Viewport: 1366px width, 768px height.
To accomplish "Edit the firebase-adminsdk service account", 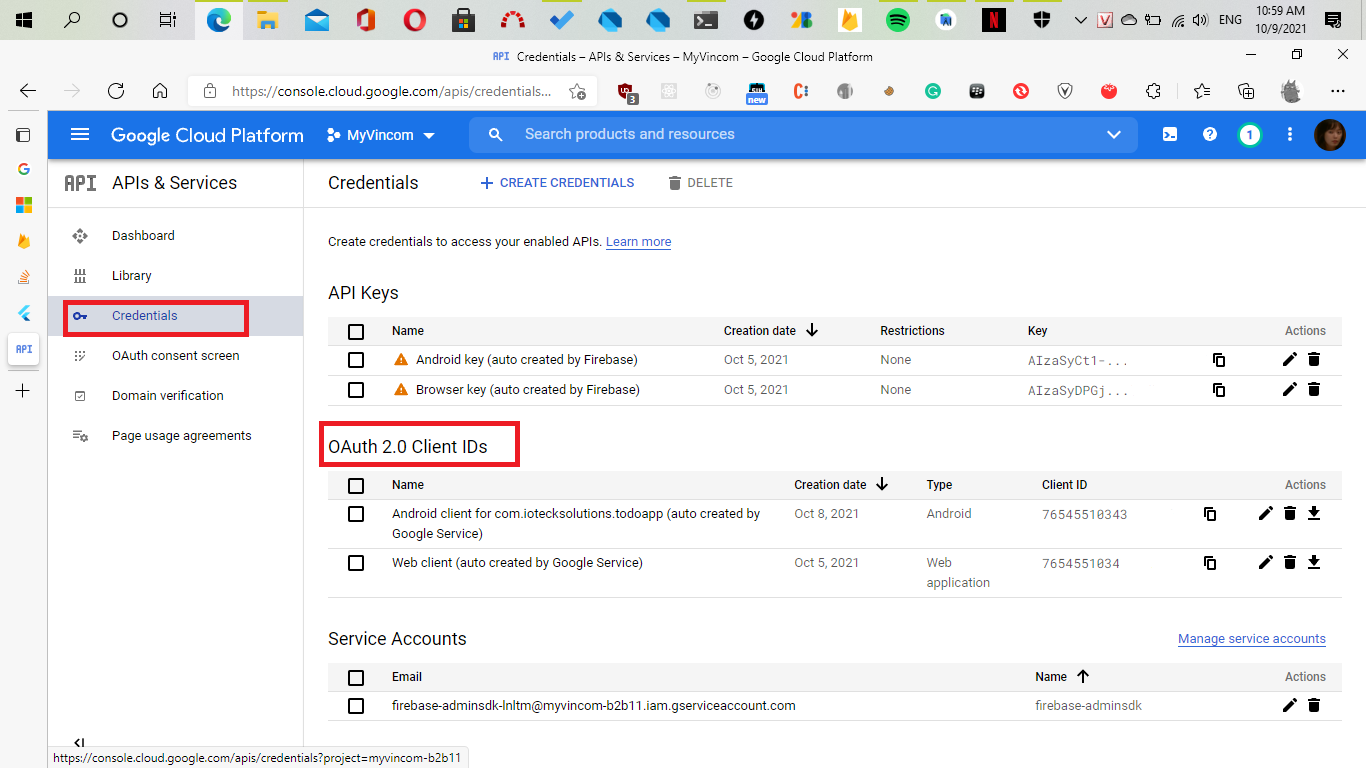I will click(x=1290, y=706).
